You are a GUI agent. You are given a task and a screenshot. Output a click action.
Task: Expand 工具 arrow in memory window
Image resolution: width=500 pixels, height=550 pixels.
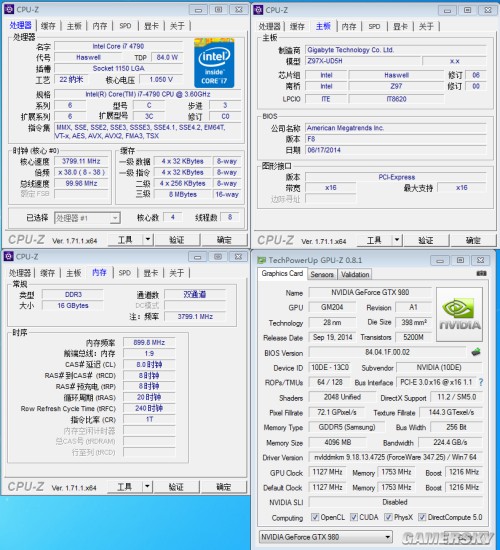pyautogui.click(x=147, y=487)
